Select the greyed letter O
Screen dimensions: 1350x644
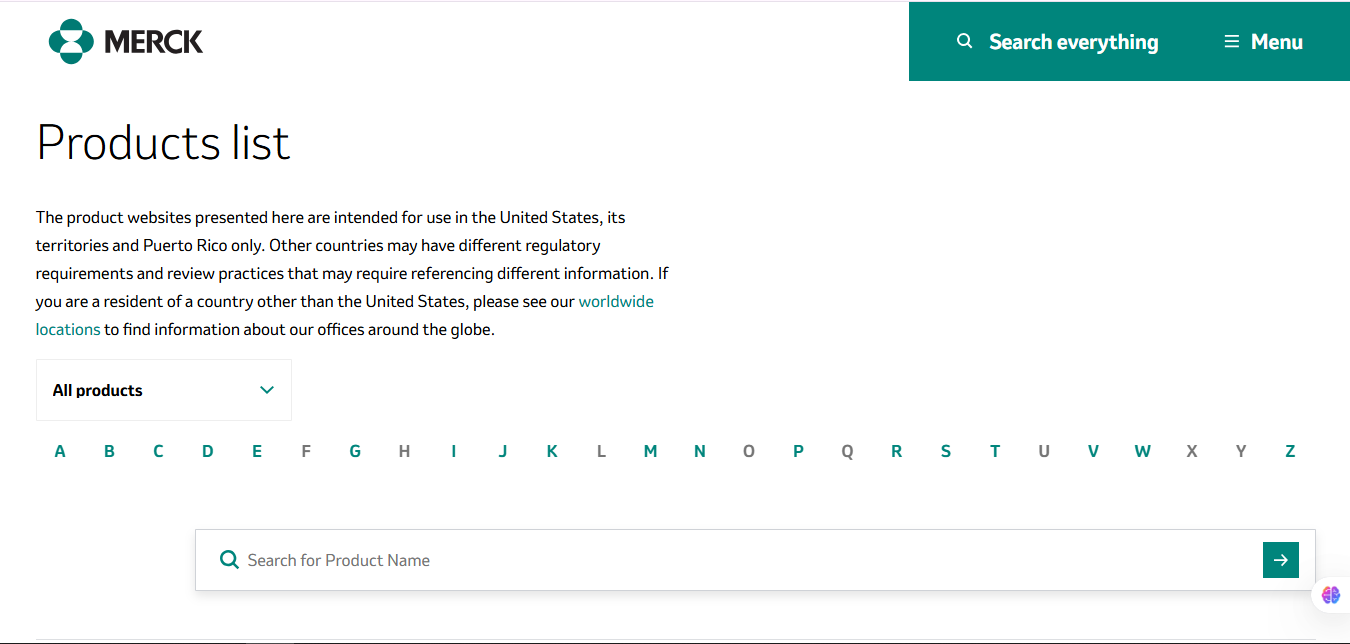point(749,451)
